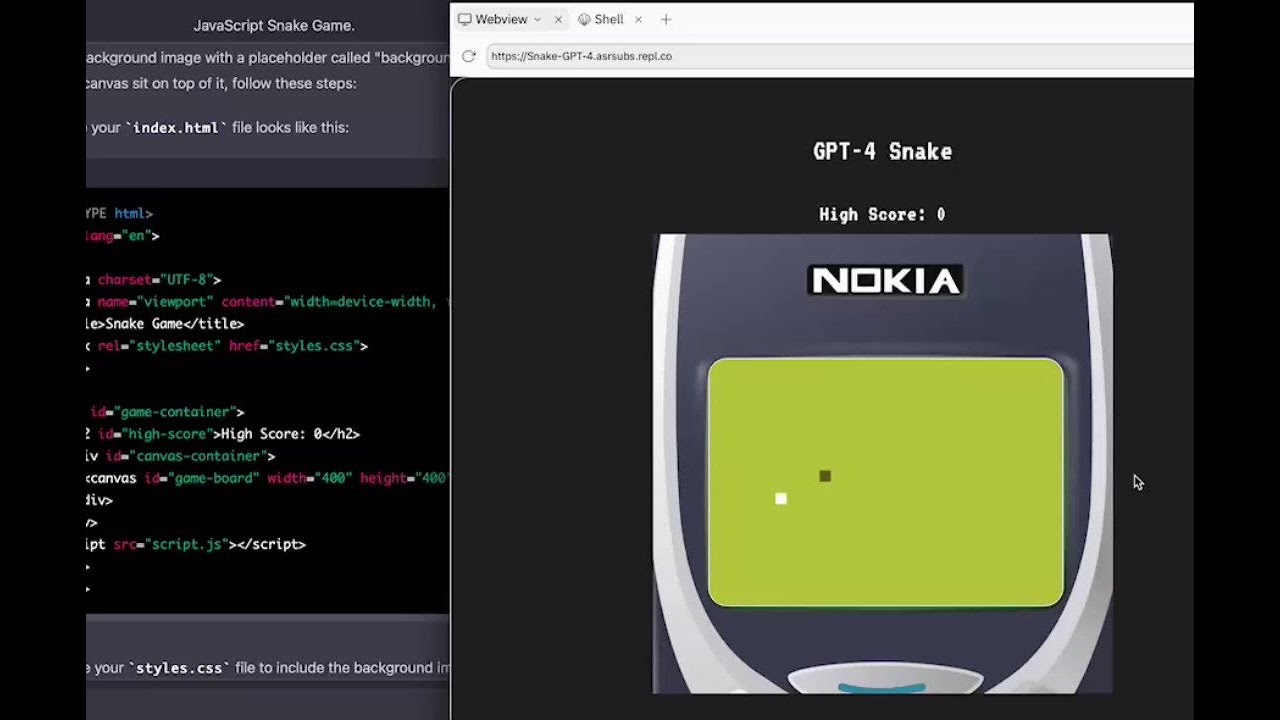The height and width of the screenshot is (720, 1280).
Task: Click the charset="UTF-8" code line
Action: 154,280
